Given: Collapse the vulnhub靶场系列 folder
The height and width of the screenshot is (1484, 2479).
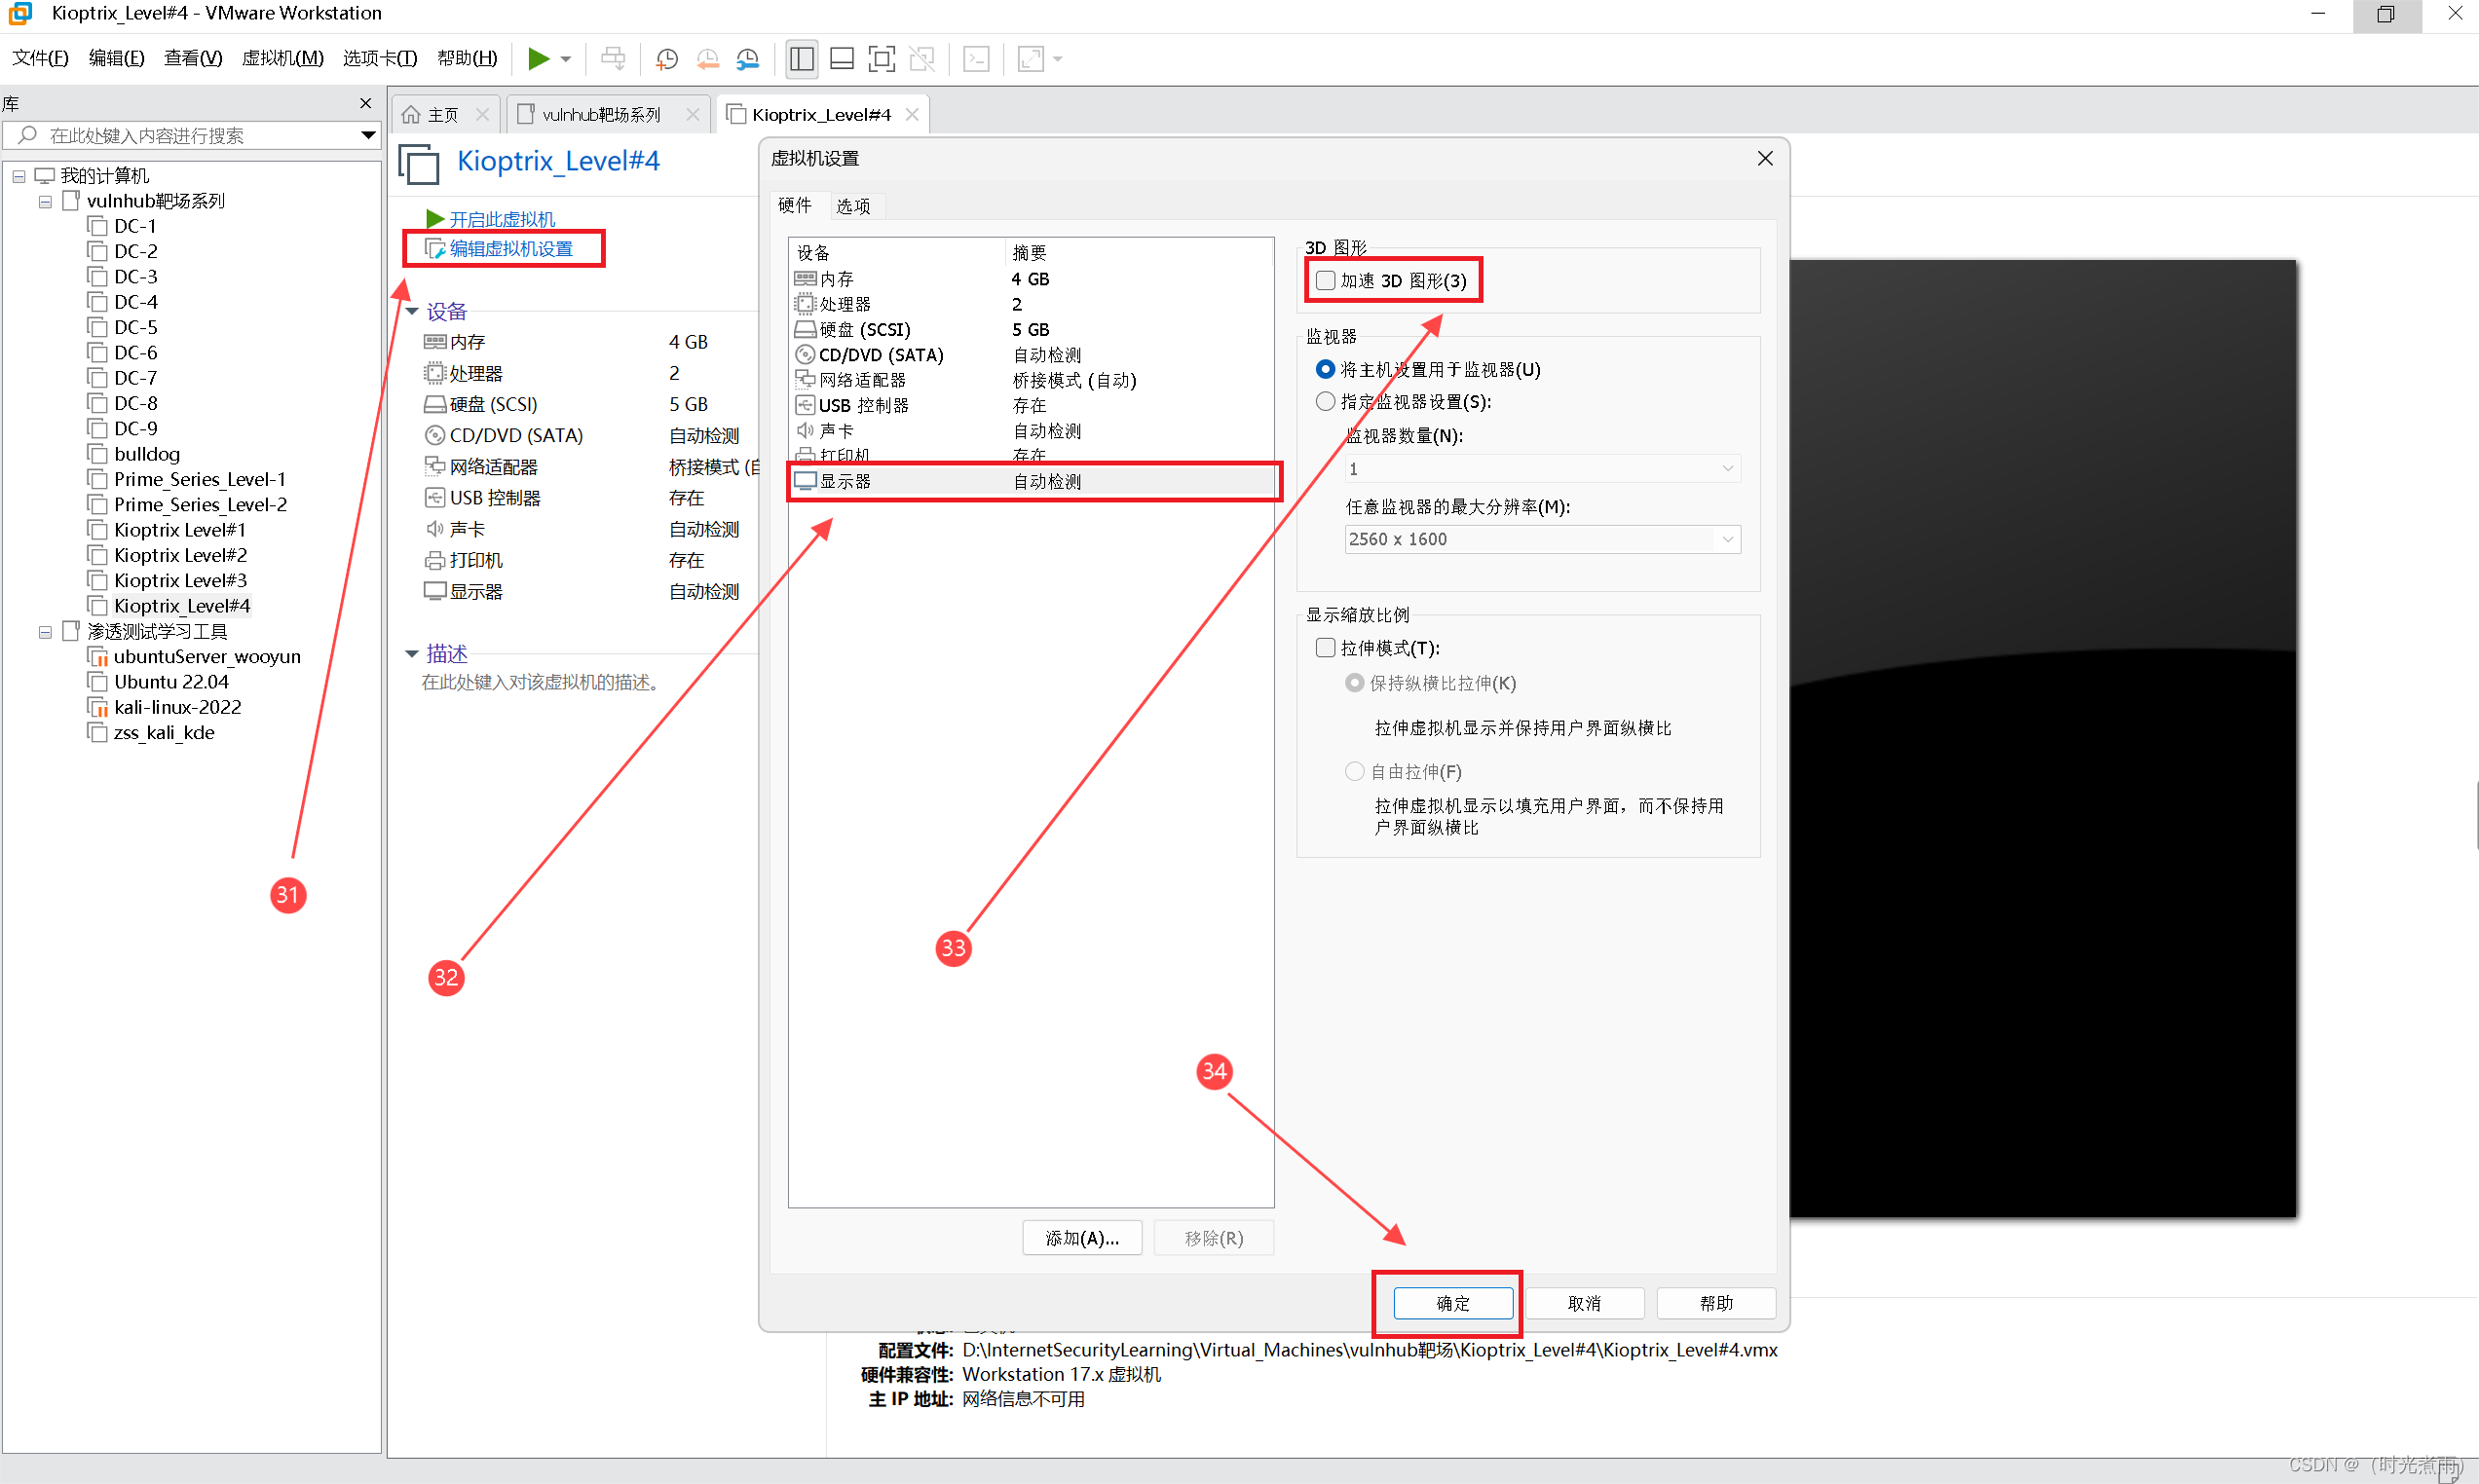Looking at the screenshot, I should coord(45,202).
